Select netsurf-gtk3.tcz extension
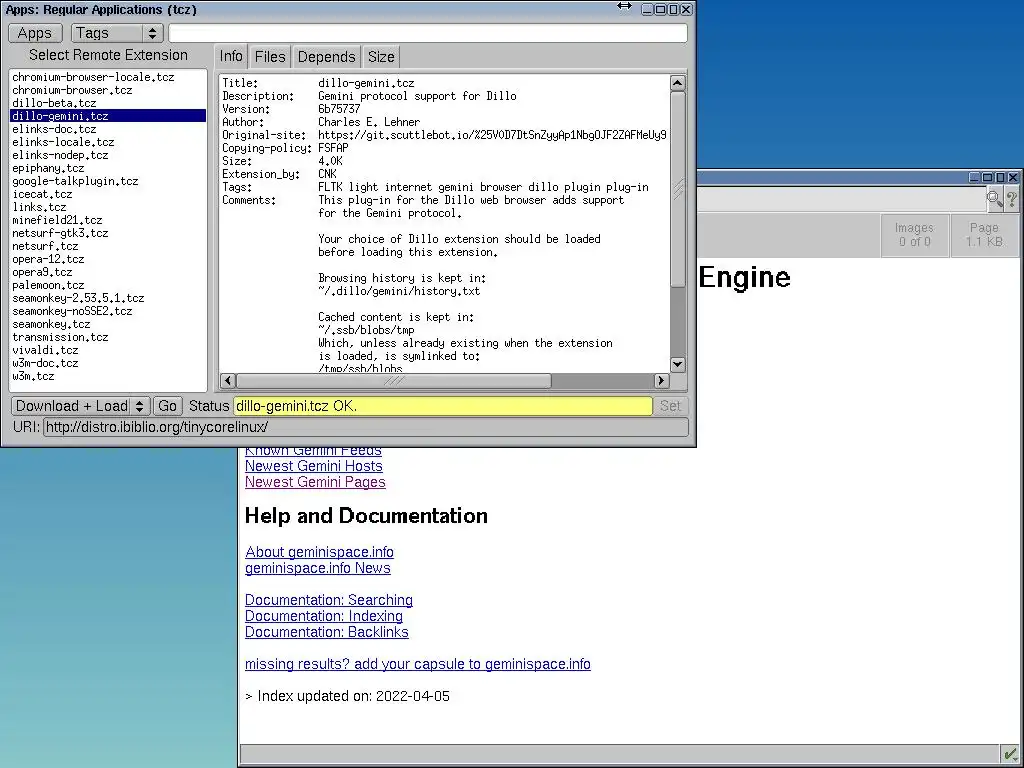 click(x=108, y=233)
